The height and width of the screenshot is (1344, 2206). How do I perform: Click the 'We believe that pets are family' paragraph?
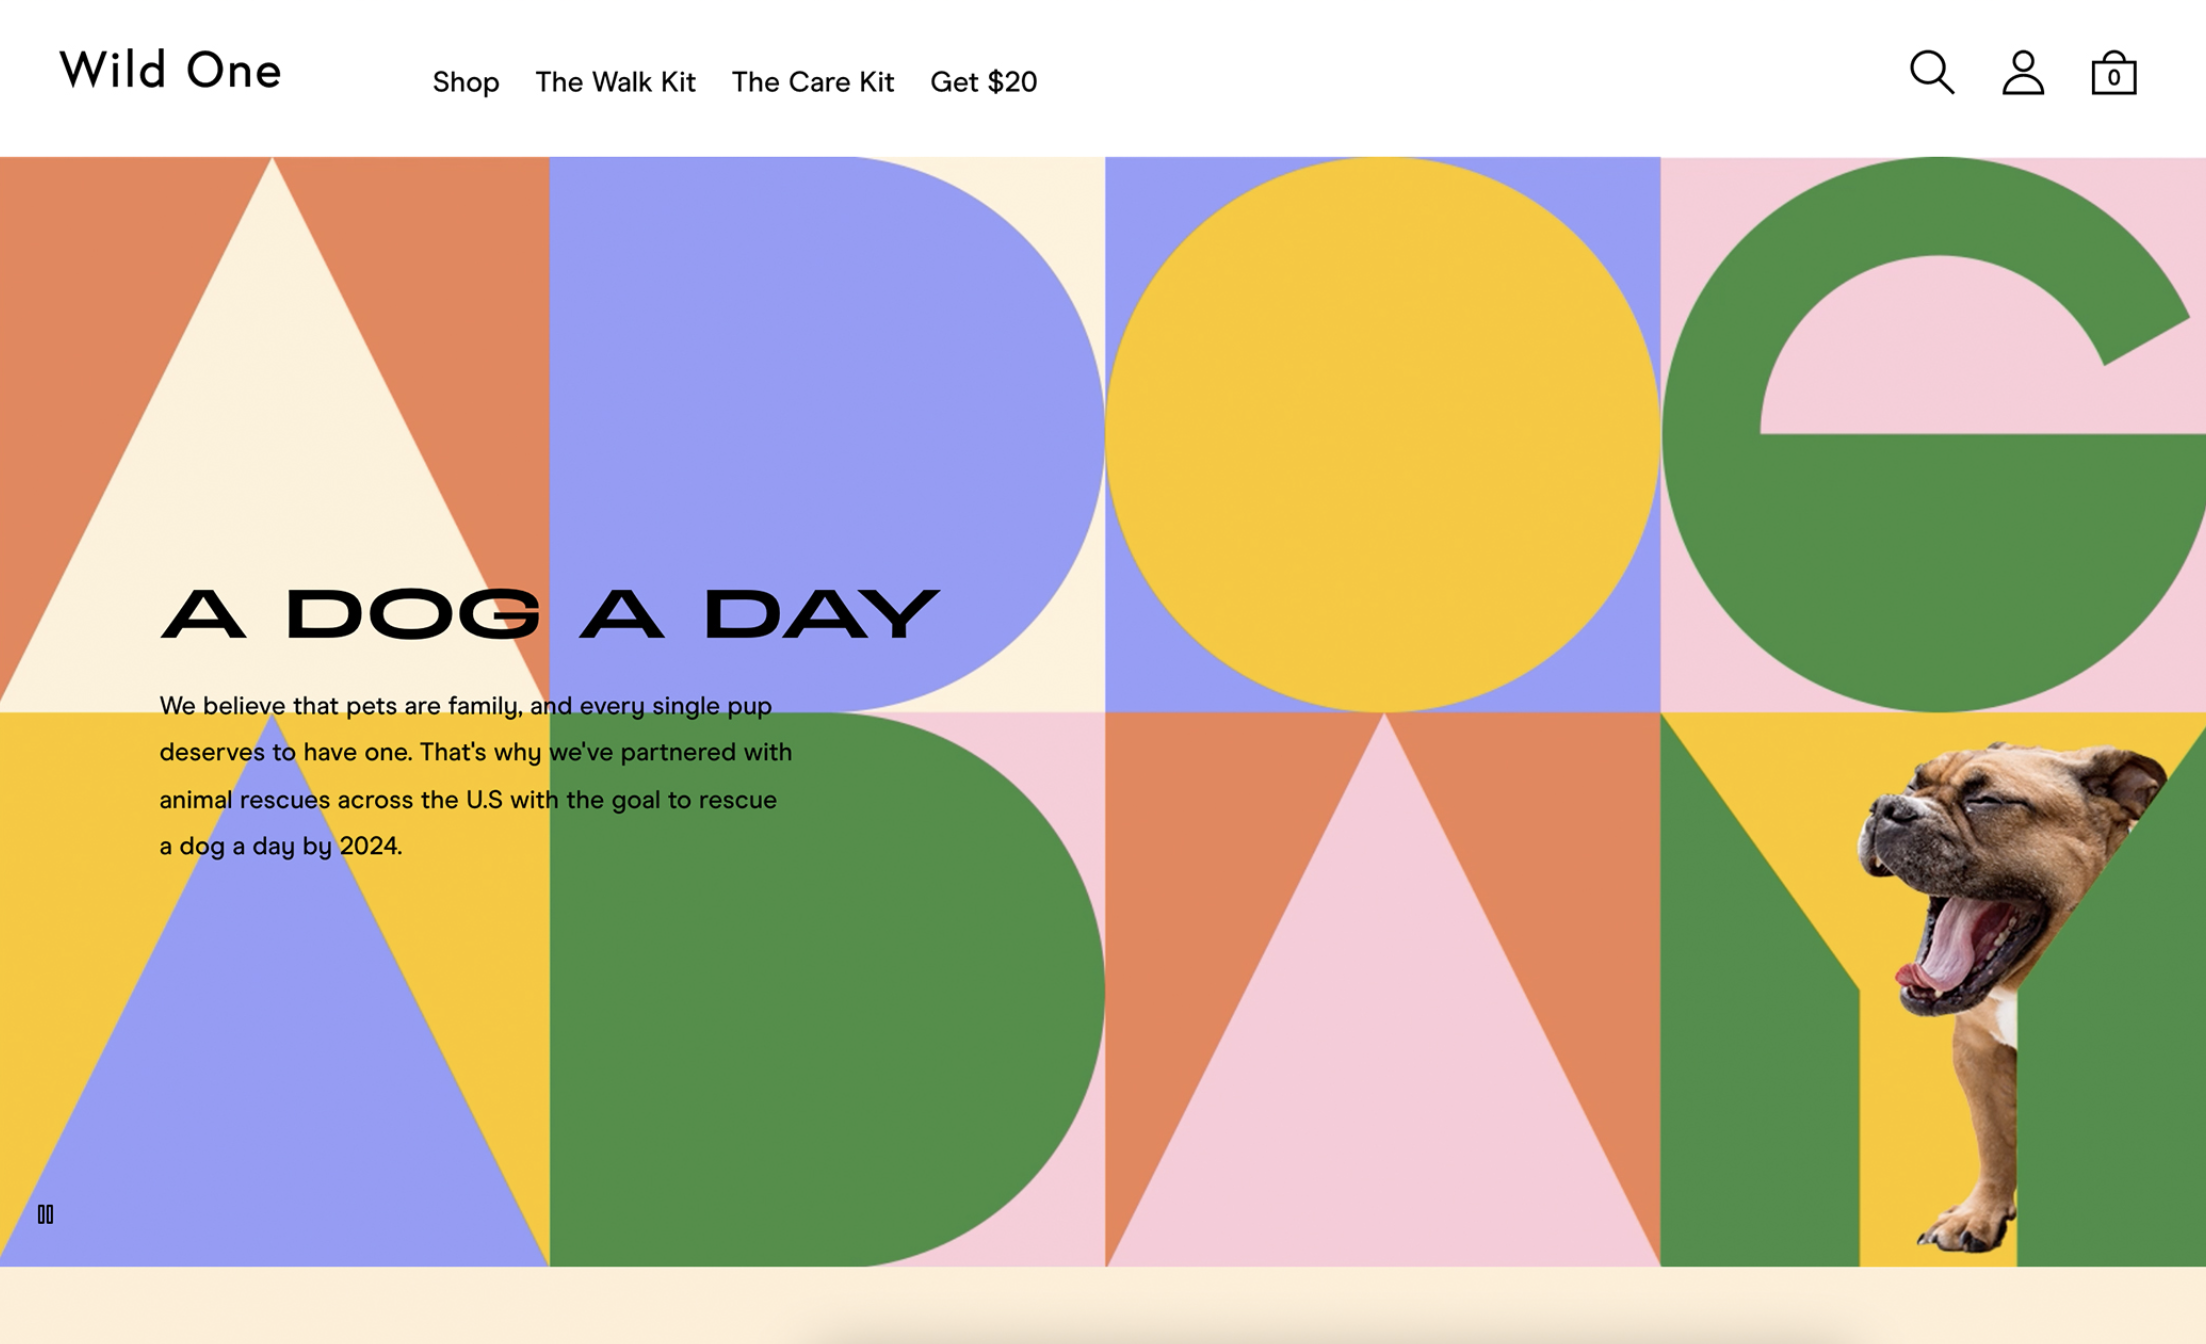click(x=476, y=776)
